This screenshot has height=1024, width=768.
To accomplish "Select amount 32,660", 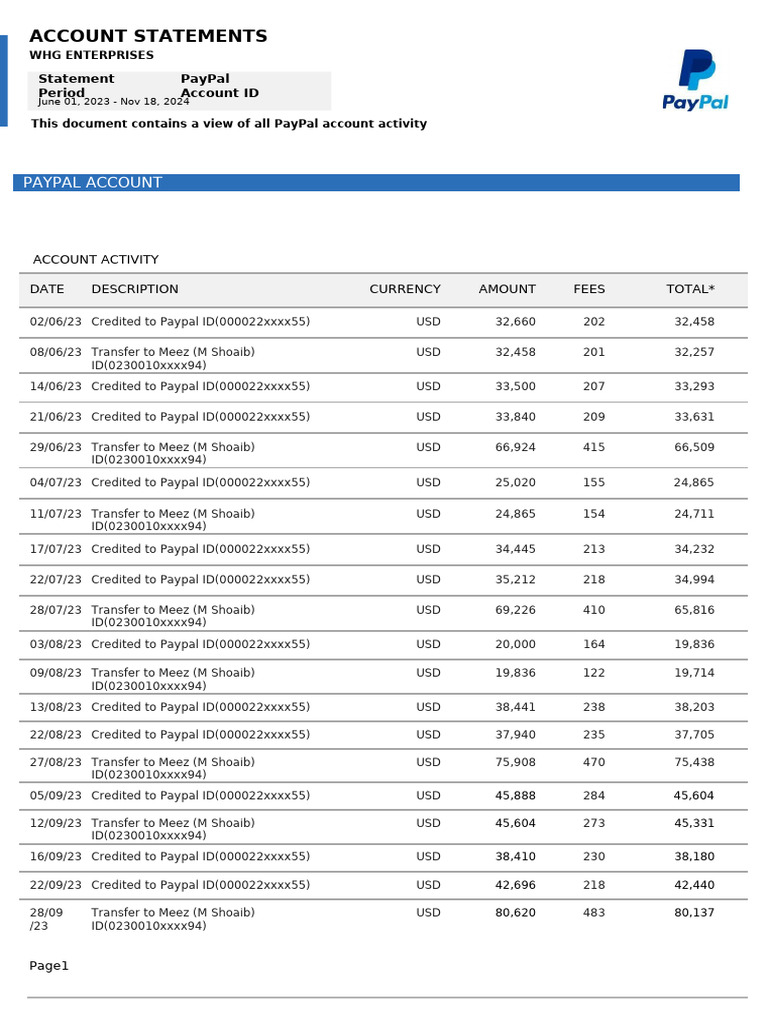I will pyautogui.click(x=515, y=321).
